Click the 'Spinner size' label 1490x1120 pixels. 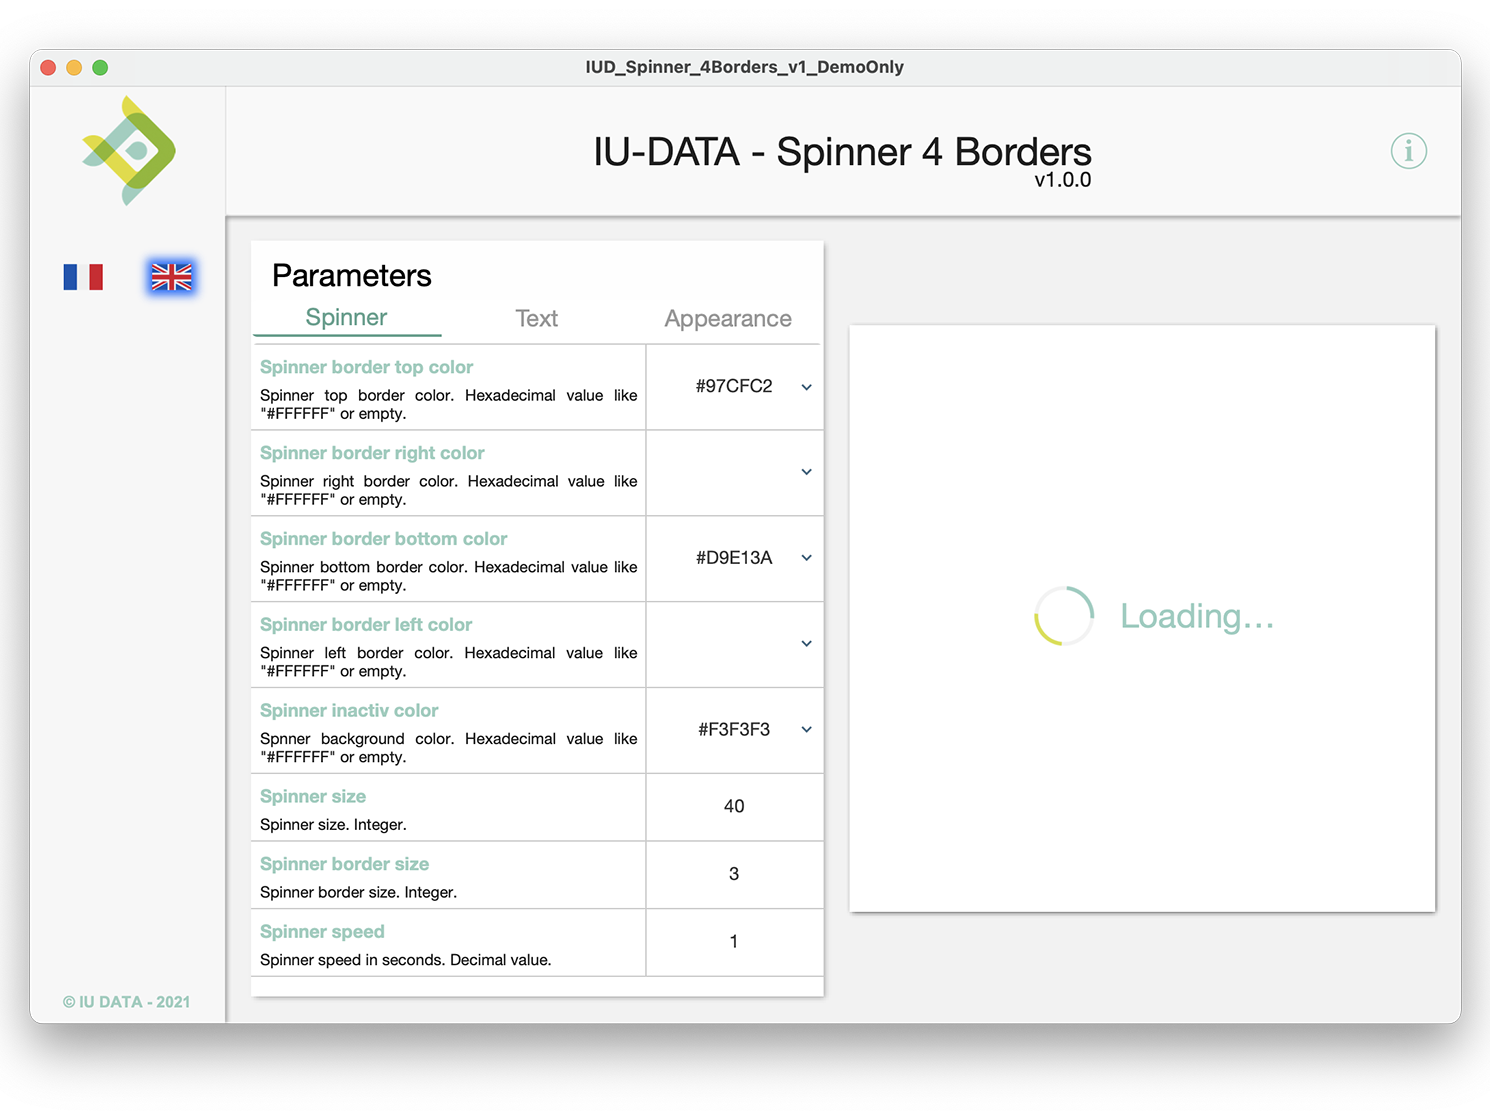point(313,797)
